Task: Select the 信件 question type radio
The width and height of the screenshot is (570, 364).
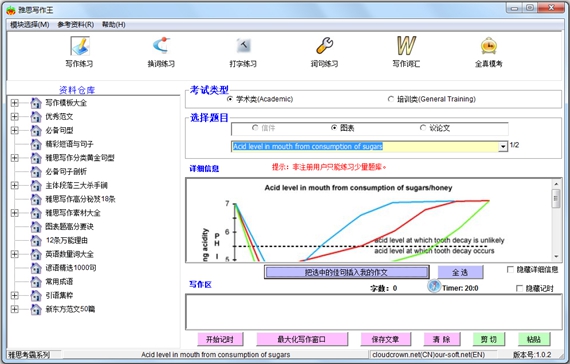Action: pyautogui.click(x=255, y=128)
